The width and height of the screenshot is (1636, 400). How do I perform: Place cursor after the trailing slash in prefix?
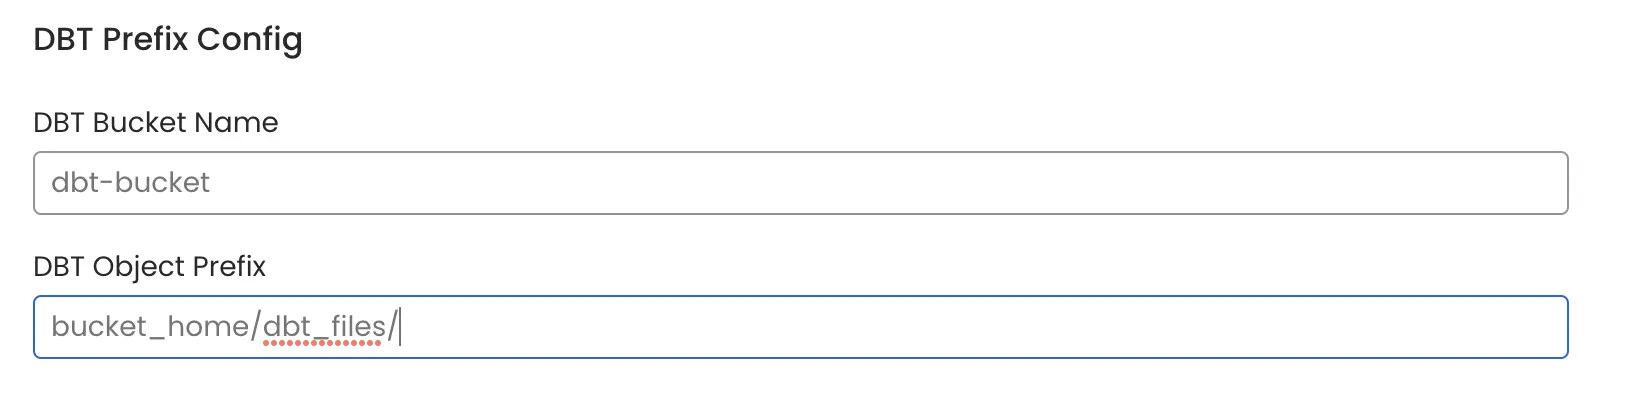click(400, 327)
